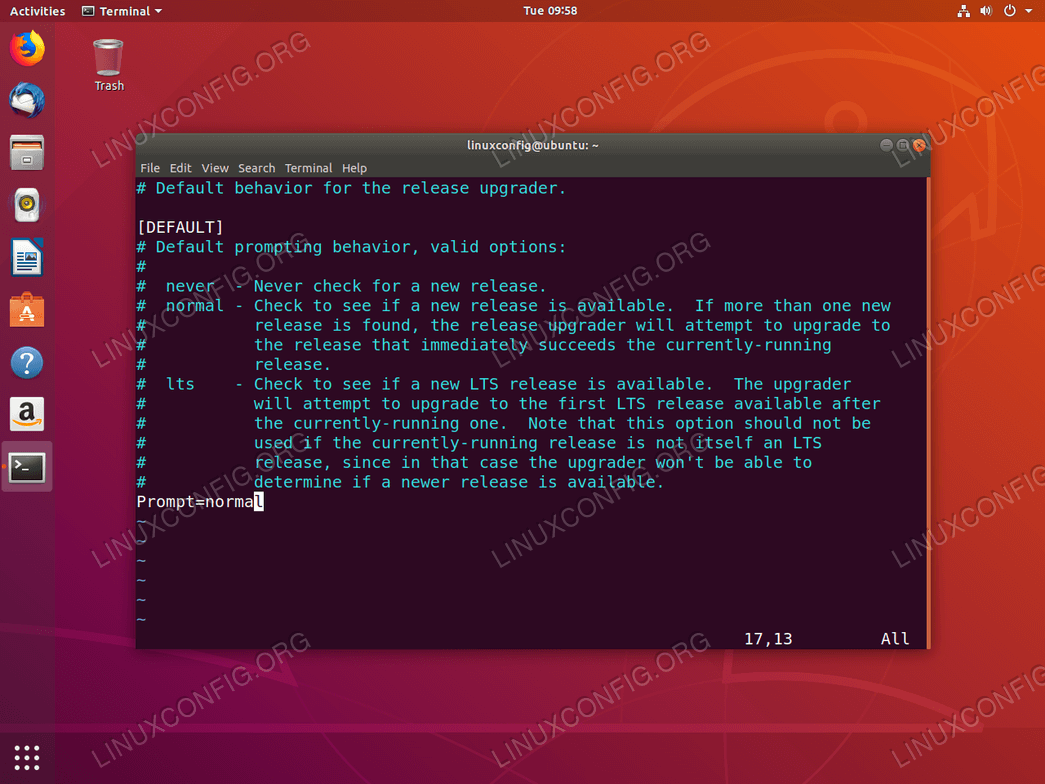Close the terminal window
The image size is (1045, 784).
919,145
